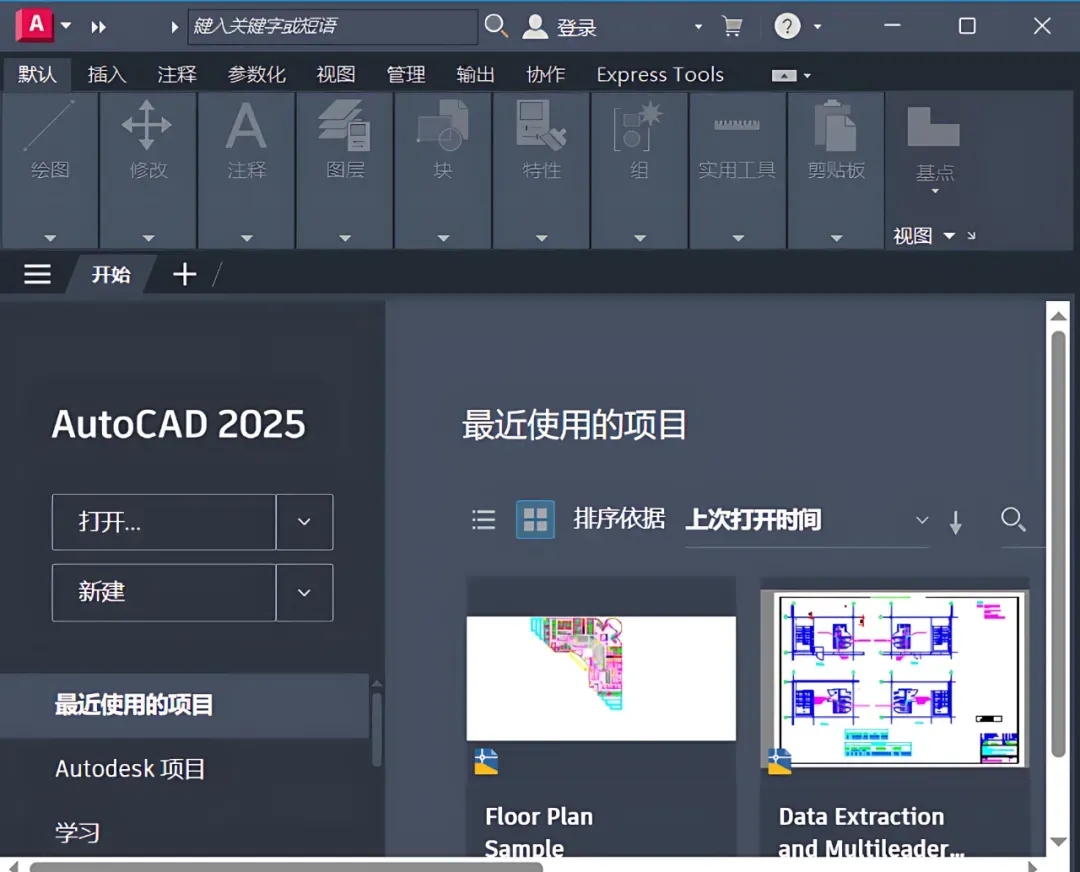This screenshot has height=872, width=1080.
Task: Switch to the 协作 ribbon tab
Action: click(546, 74)
